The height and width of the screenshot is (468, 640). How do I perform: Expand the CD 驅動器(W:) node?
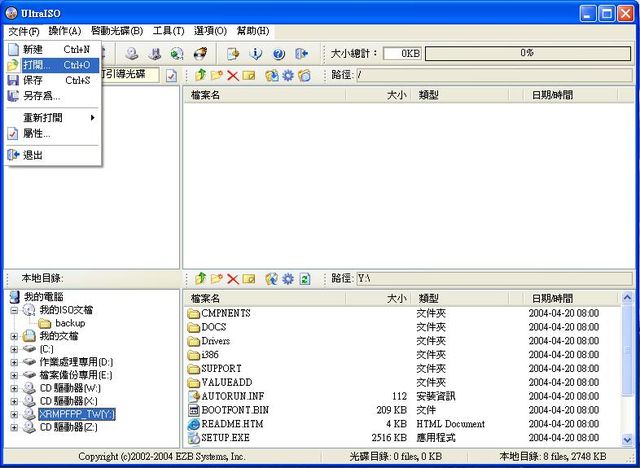tap(14, 388)
